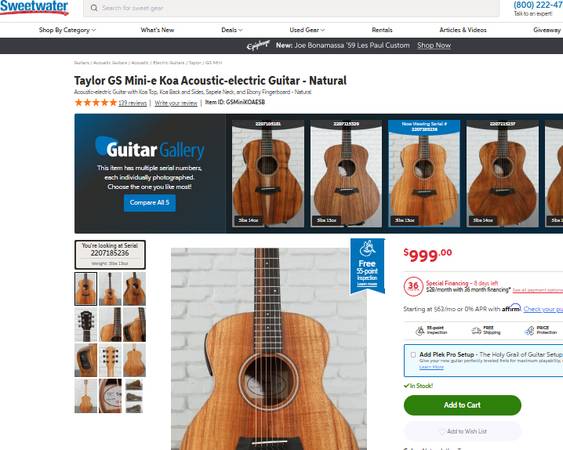
Task: Click the Add to Cart button
Action: pyautogui.click(x=462, y=405)
